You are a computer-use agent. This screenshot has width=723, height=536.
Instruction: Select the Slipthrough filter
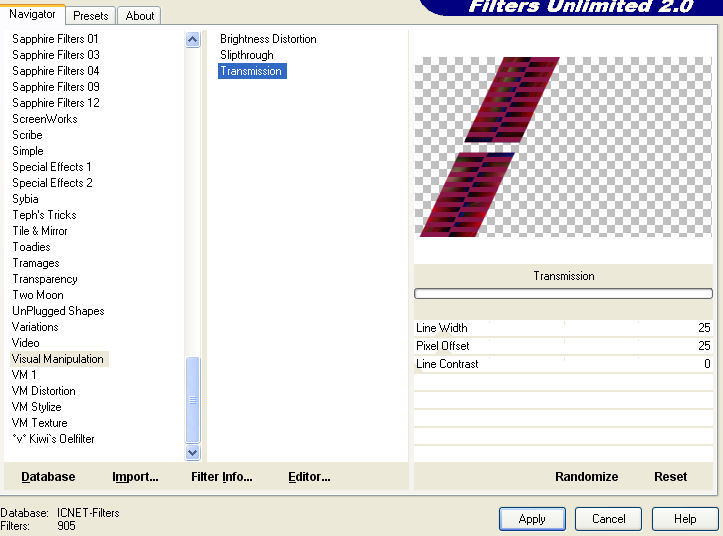[x=247, y=55]
